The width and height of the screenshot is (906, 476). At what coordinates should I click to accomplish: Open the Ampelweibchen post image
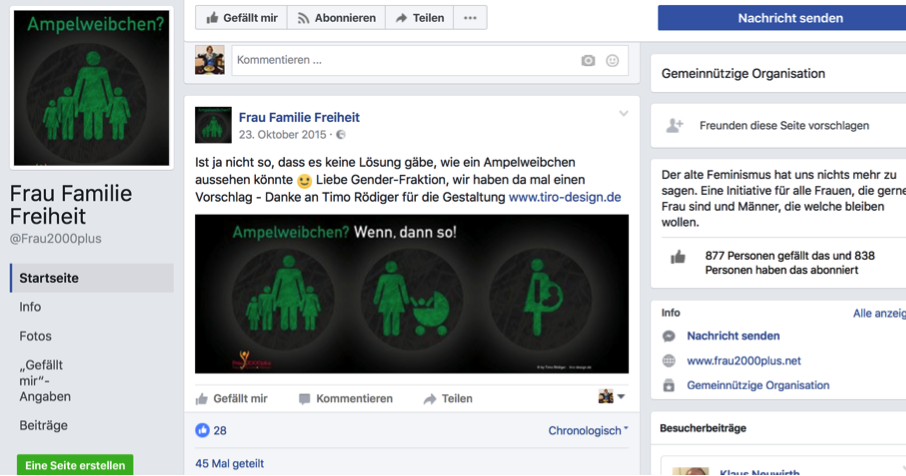tap(411, 294)
